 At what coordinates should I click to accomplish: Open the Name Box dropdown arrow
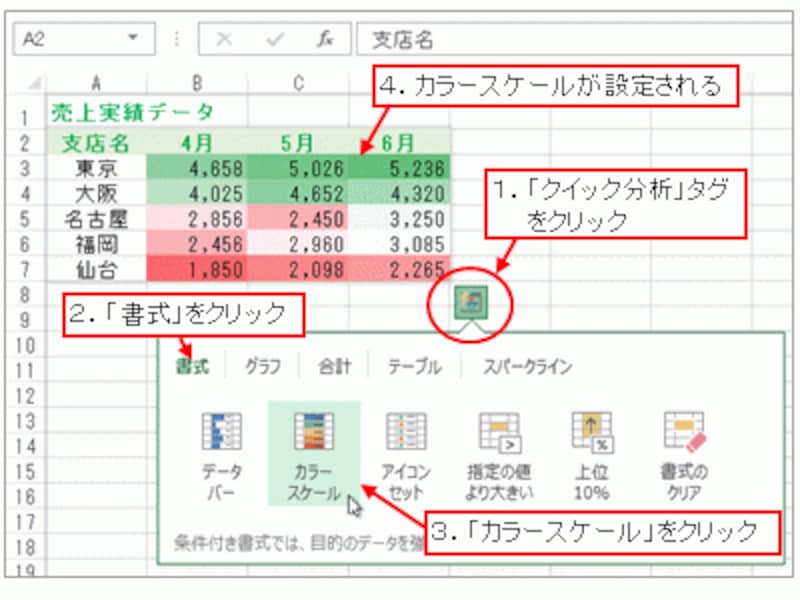coord(133,38)
